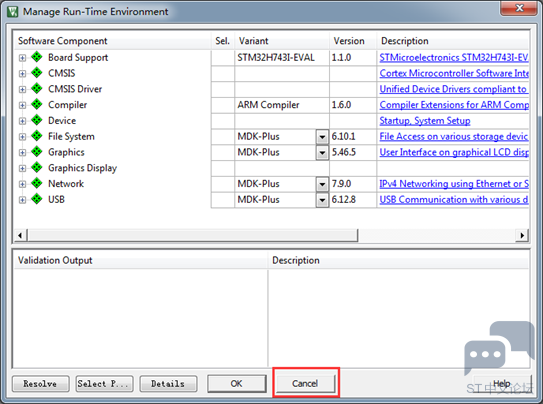
Task: Expand the File System tree node
Action: pos(22,137)
